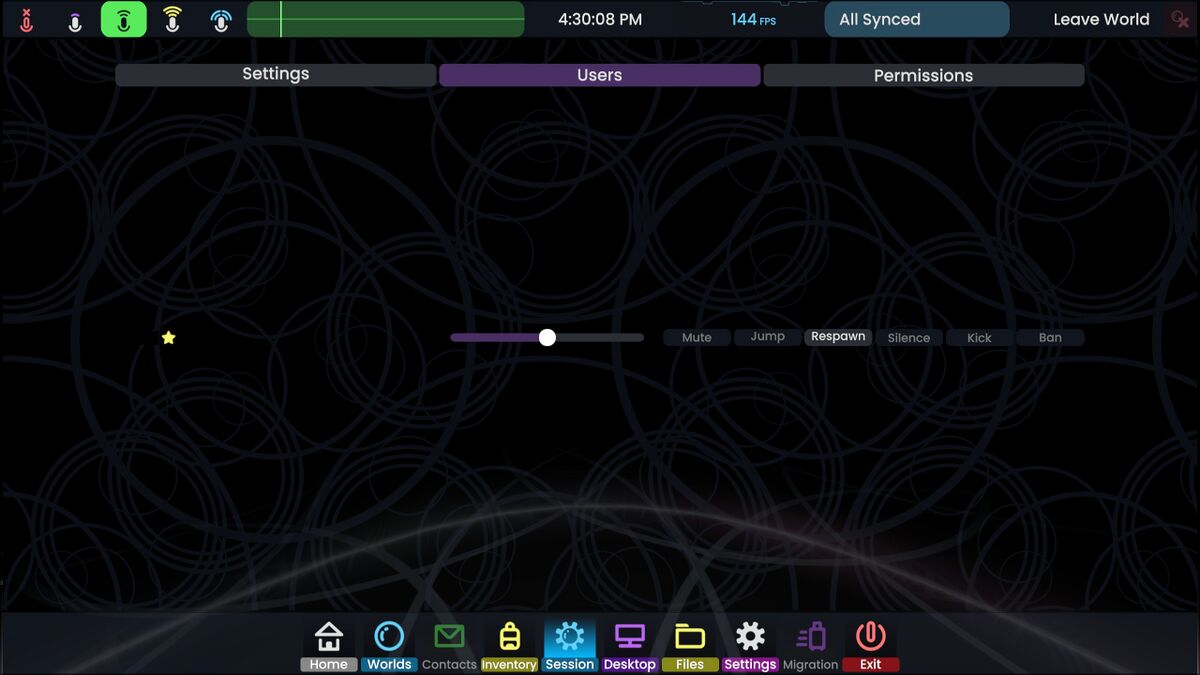Screen dimensions: 1200x675
Task: Mute your microphone
Action: pyautogui.click(x=26, y=19)
